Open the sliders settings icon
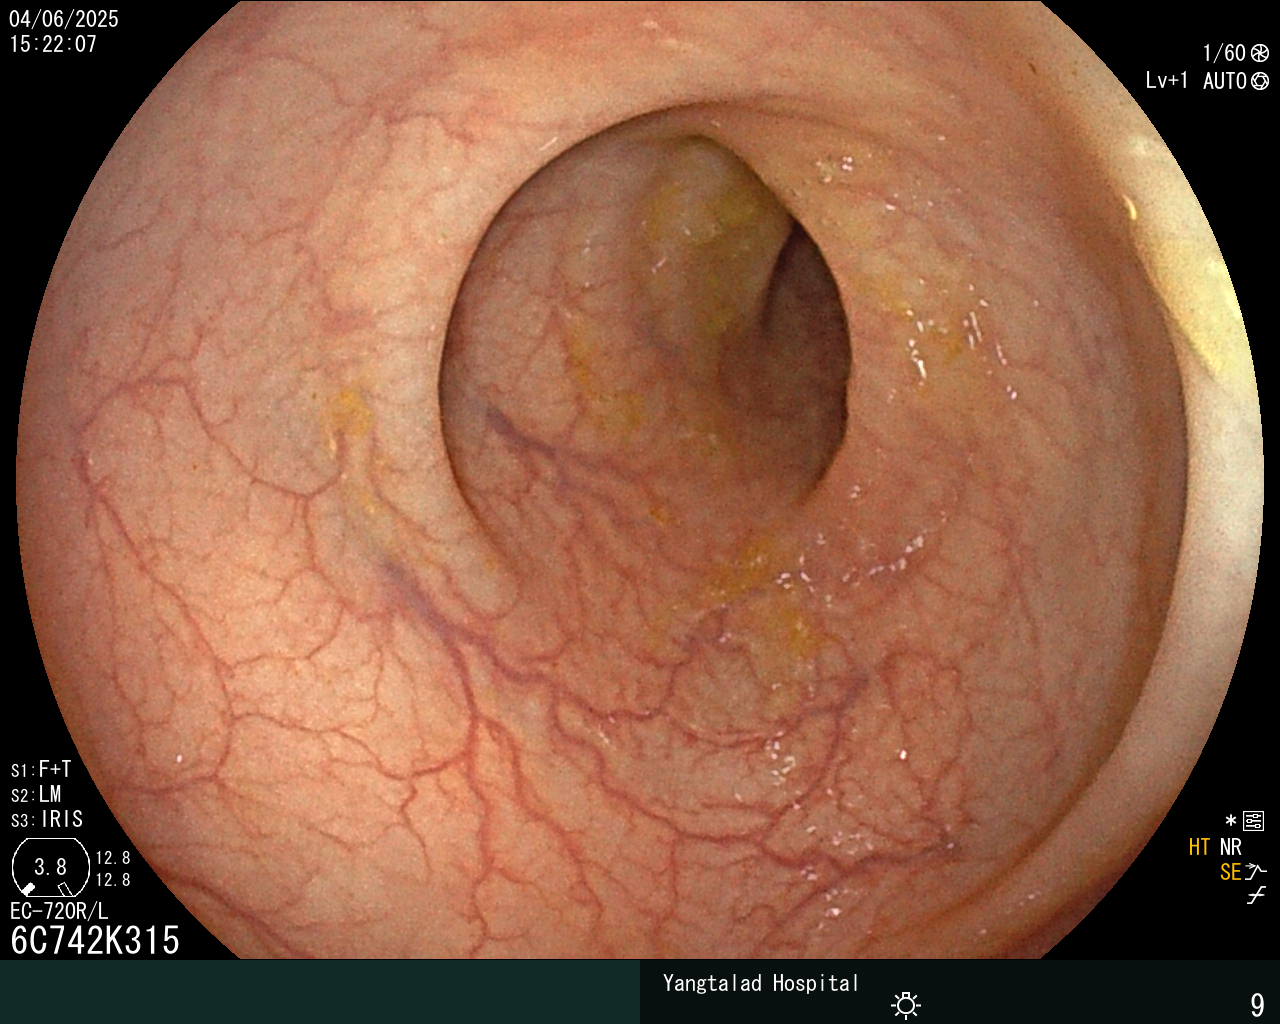This screenshot has width=1280, height=1024. tap(1254, 821)
